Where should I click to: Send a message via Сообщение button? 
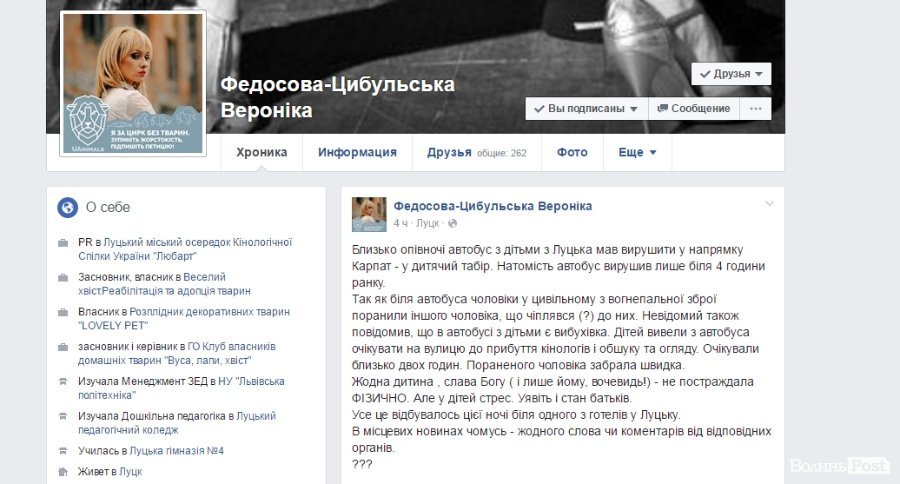point(694,109)
